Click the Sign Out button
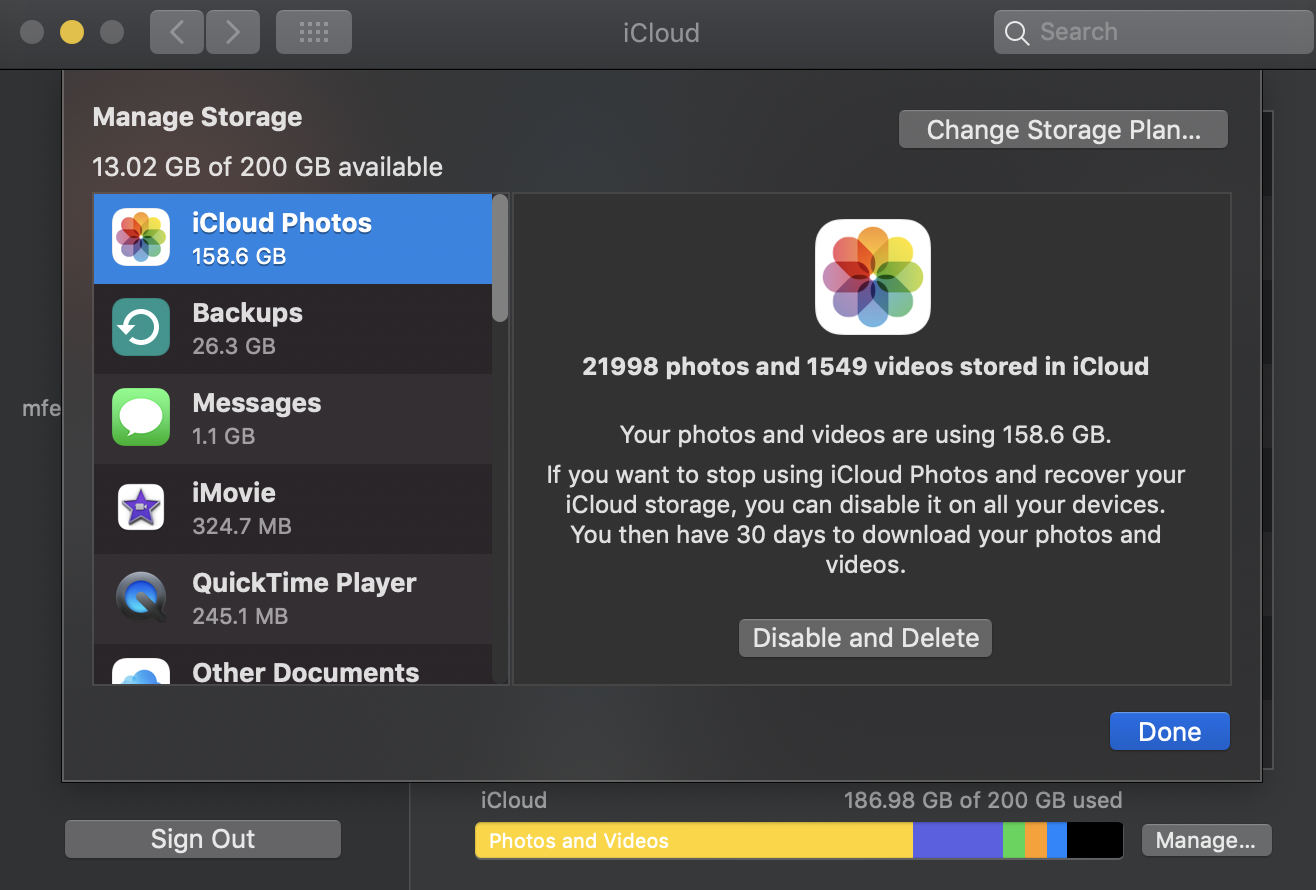Viewport: 1316px width, 890px height. click(x=203, y=839)
